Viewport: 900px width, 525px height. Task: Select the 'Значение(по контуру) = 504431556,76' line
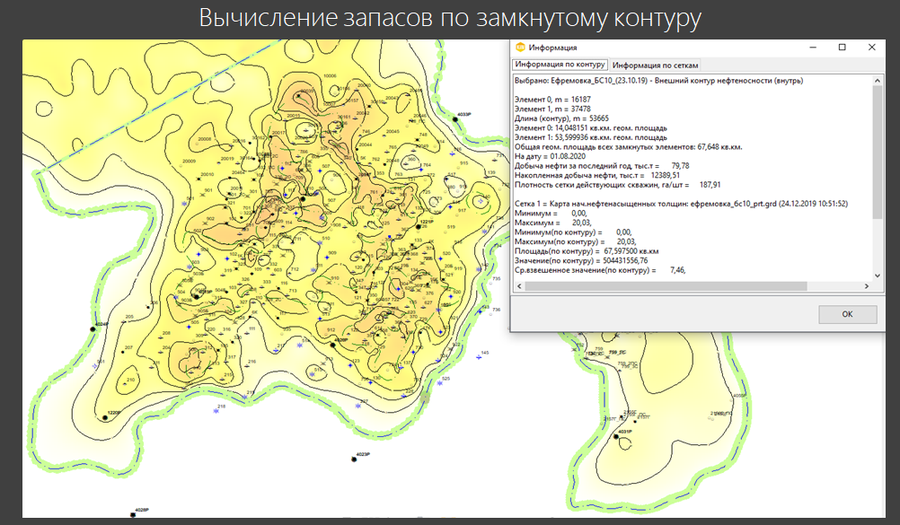(x=581, y=260)
